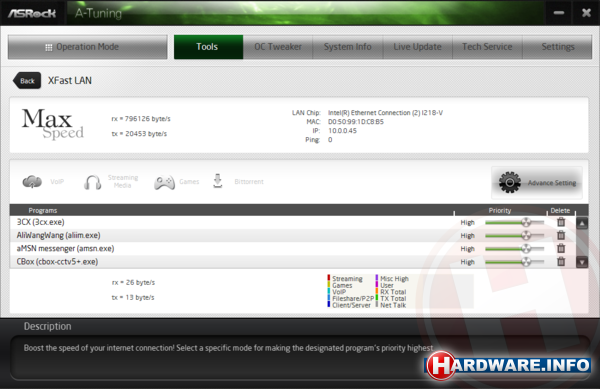
Task: Delete the 3CX program entry
Action: point(561,222)
